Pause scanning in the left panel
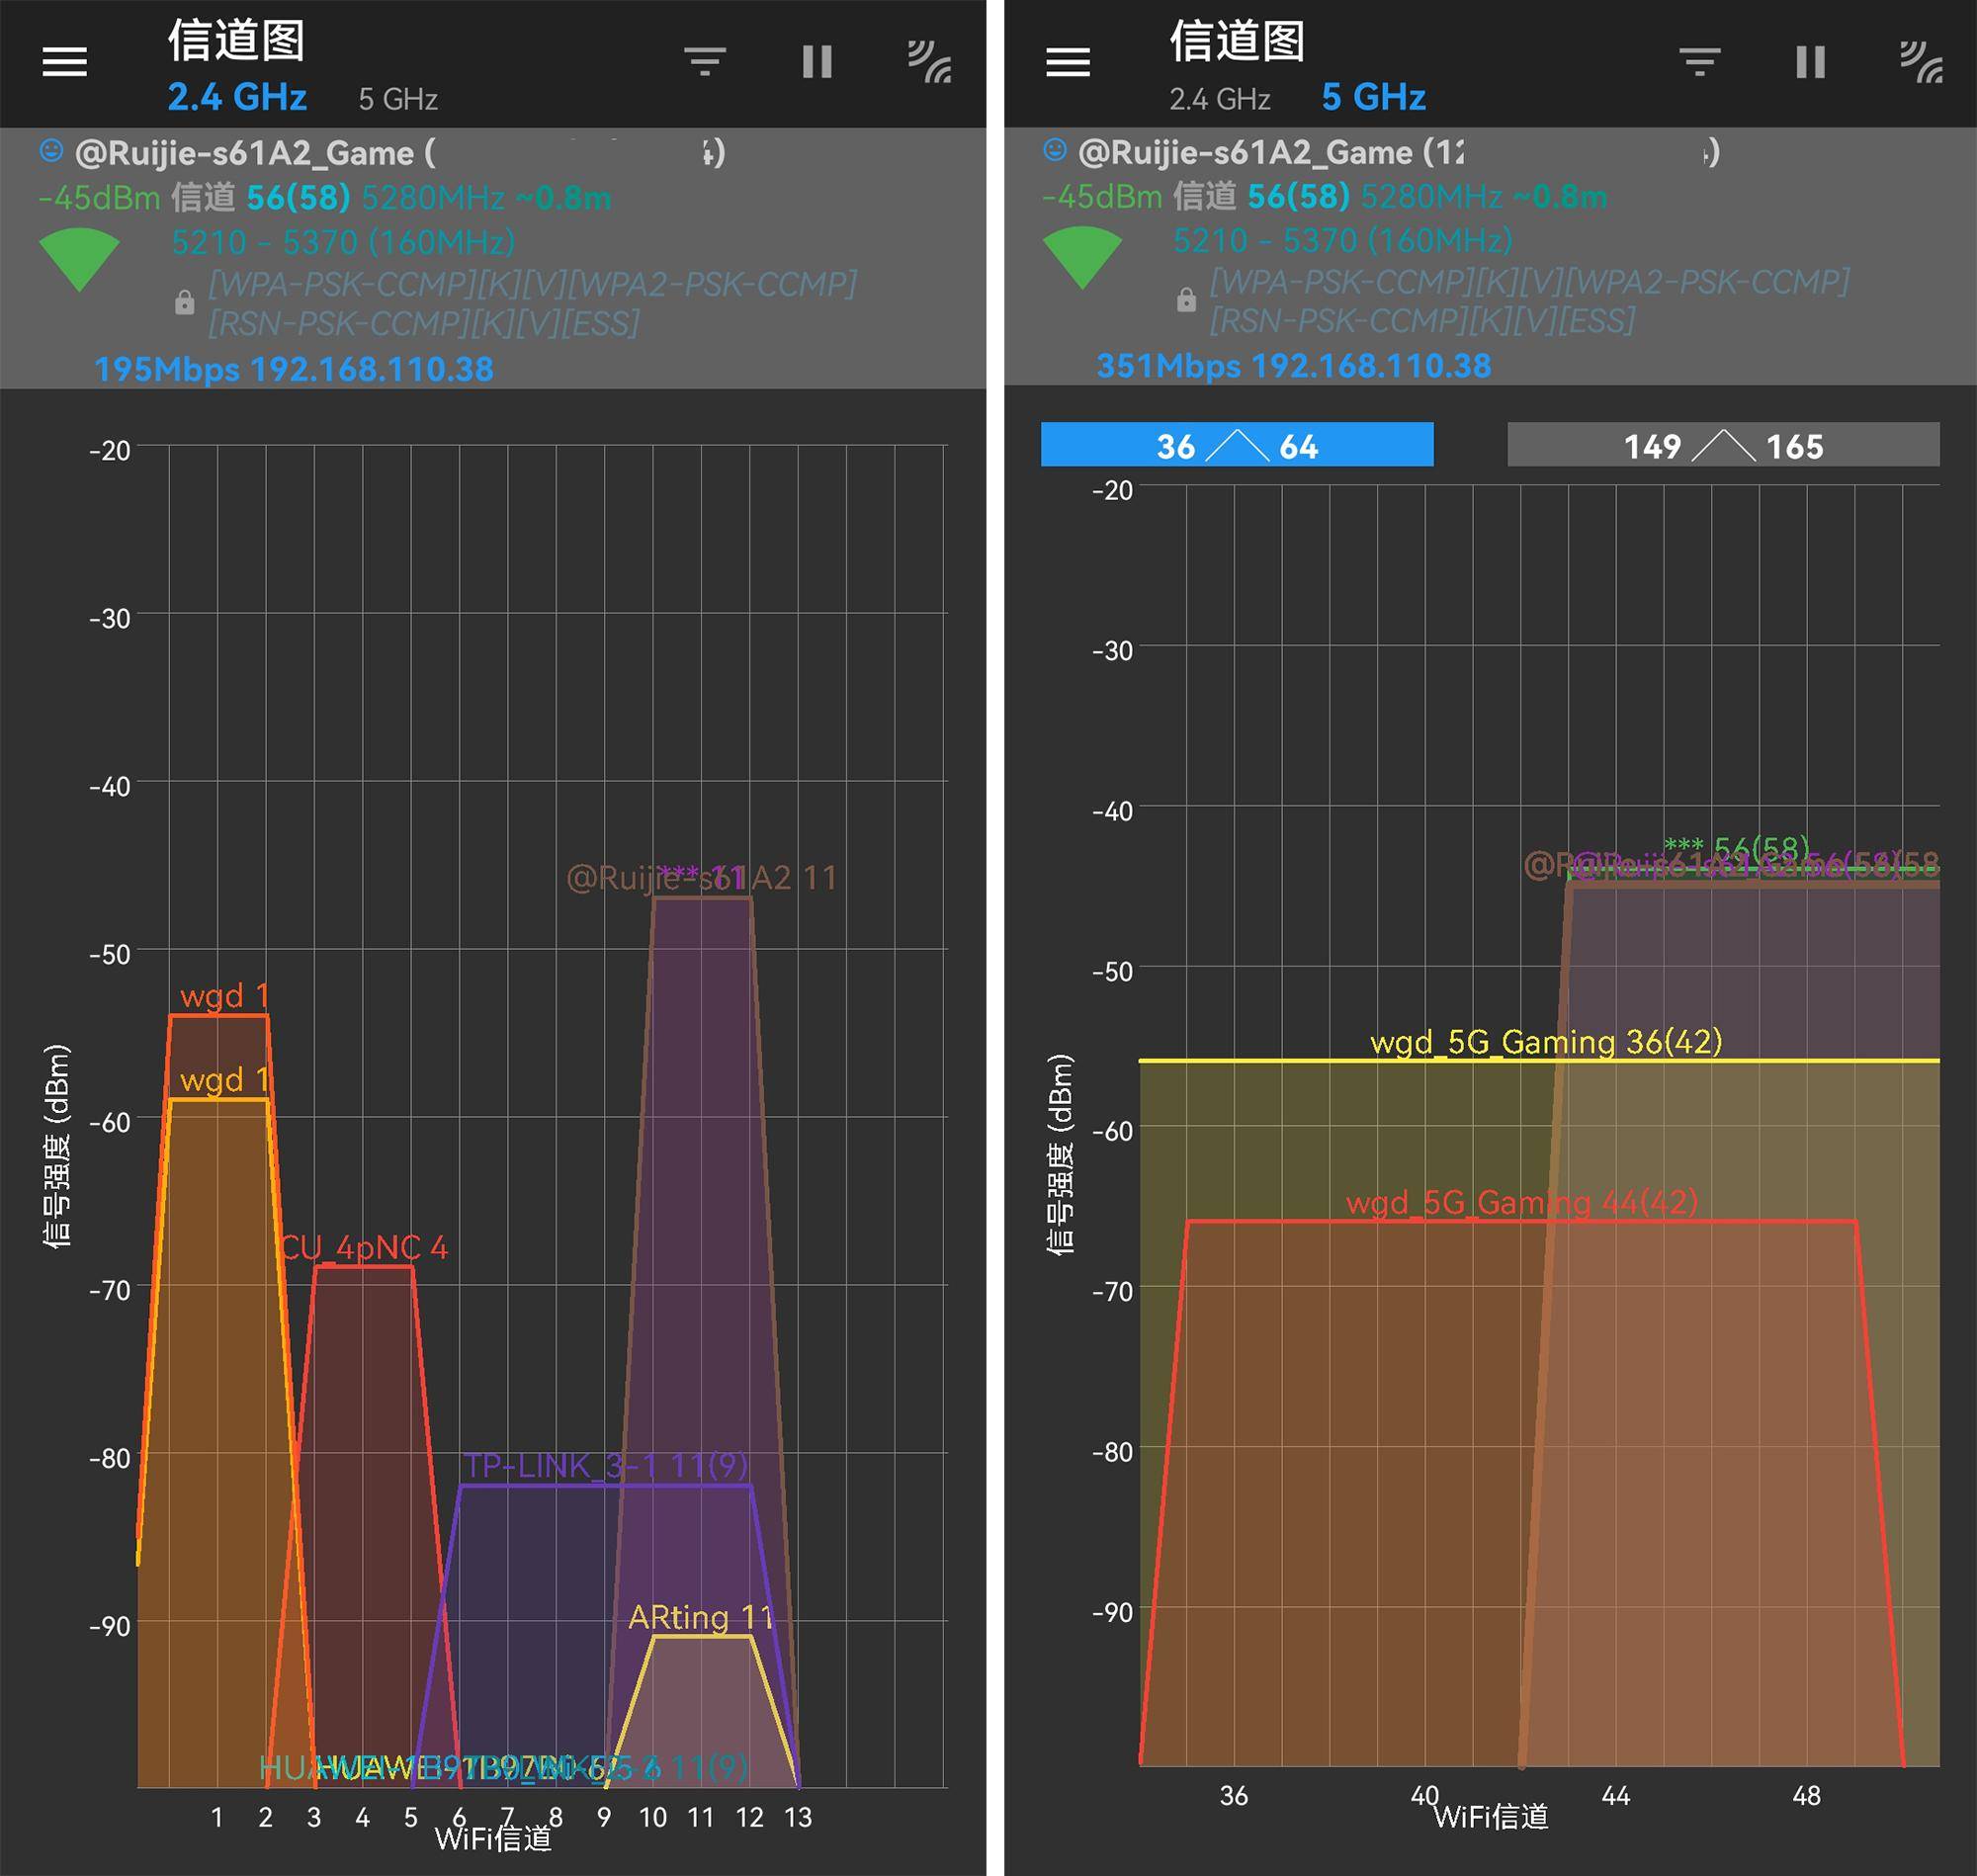 pyautogui.click(x=817, y=62)
